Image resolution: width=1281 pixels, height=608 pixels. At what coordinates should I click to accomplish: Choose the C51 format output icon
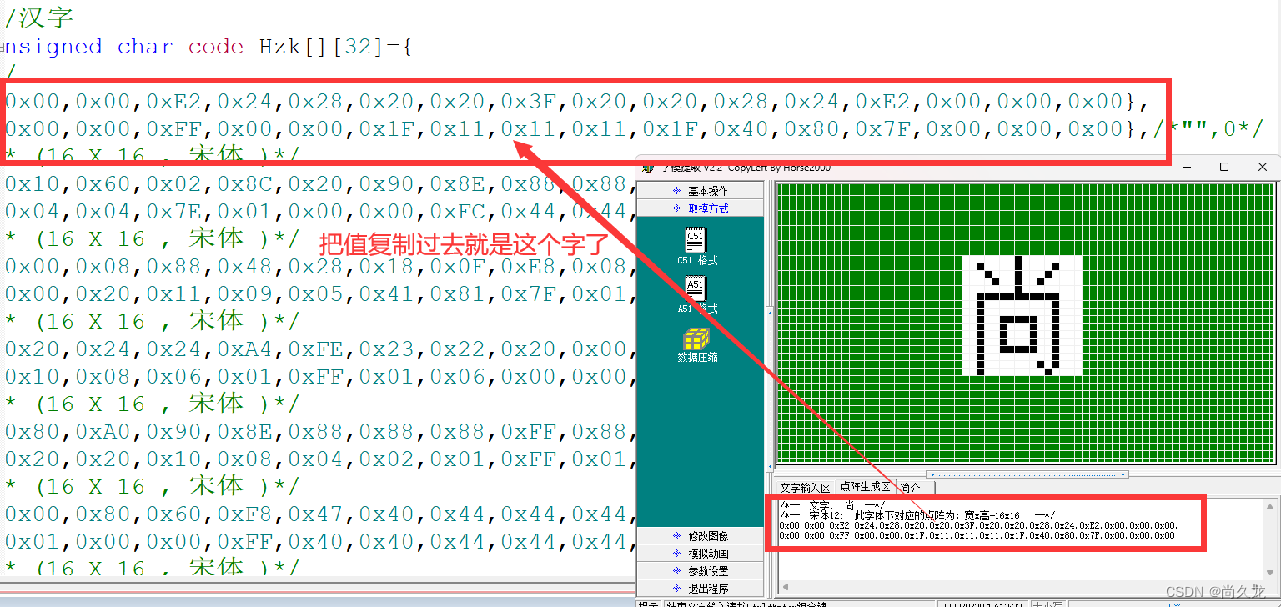pyautogui.click(x=695, y=240)
